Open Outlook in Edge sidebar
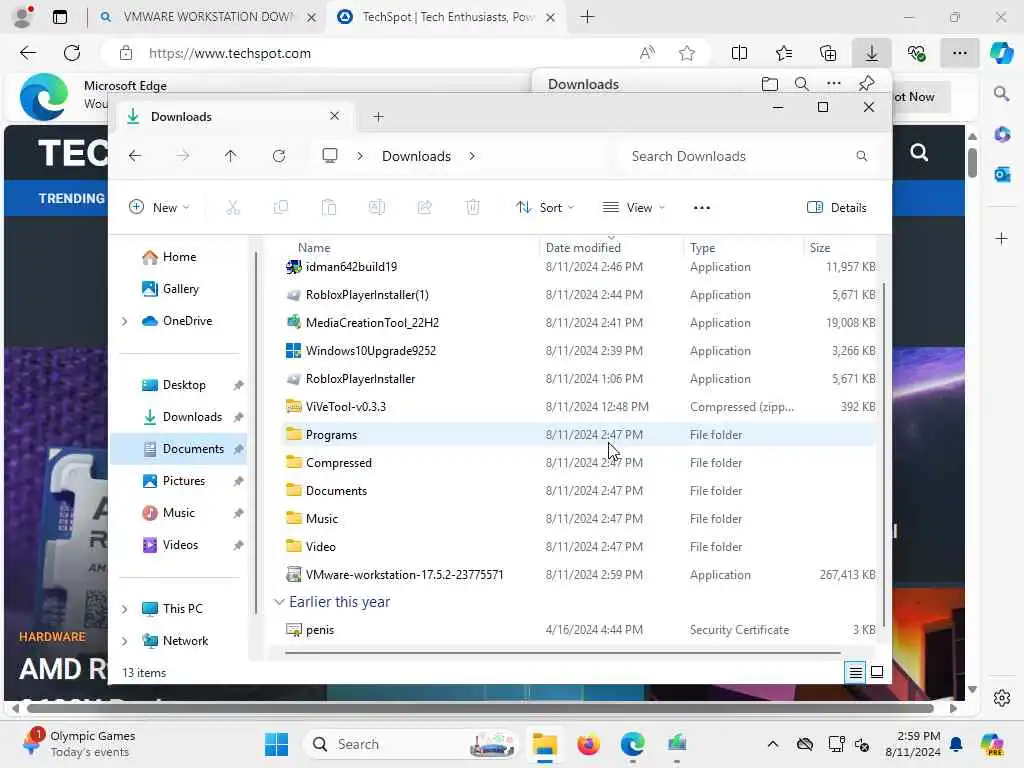The height and width of the screenshot is (768, 1024). click(1002, 174)
